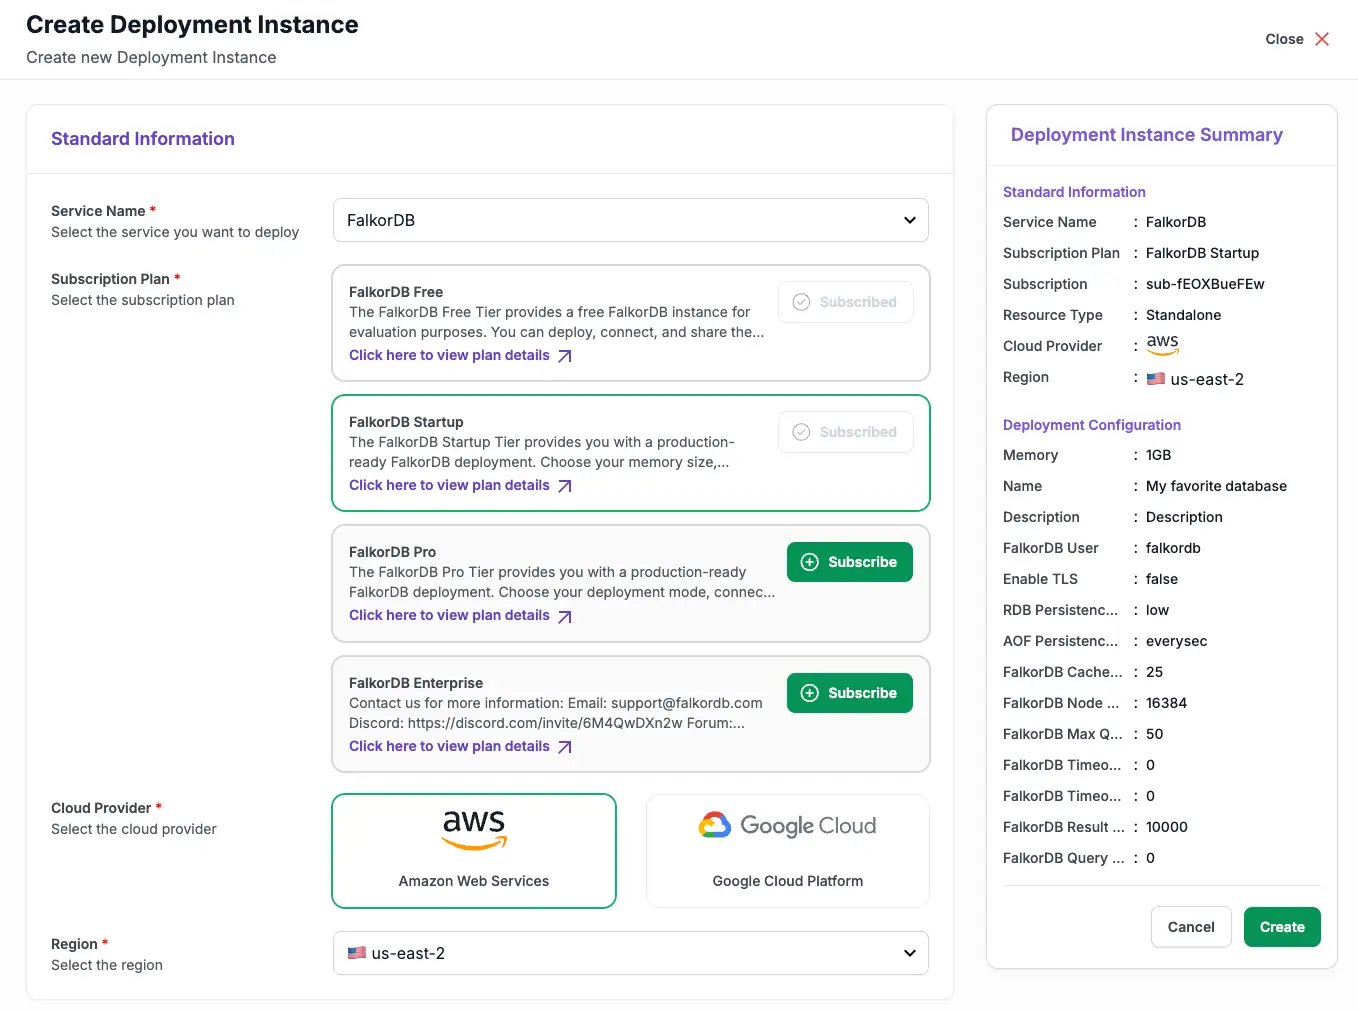Image resolution: width=1358 pixels, height=1012 pixels.
Task: Click the red X close icon
Action: [1322, 39]
